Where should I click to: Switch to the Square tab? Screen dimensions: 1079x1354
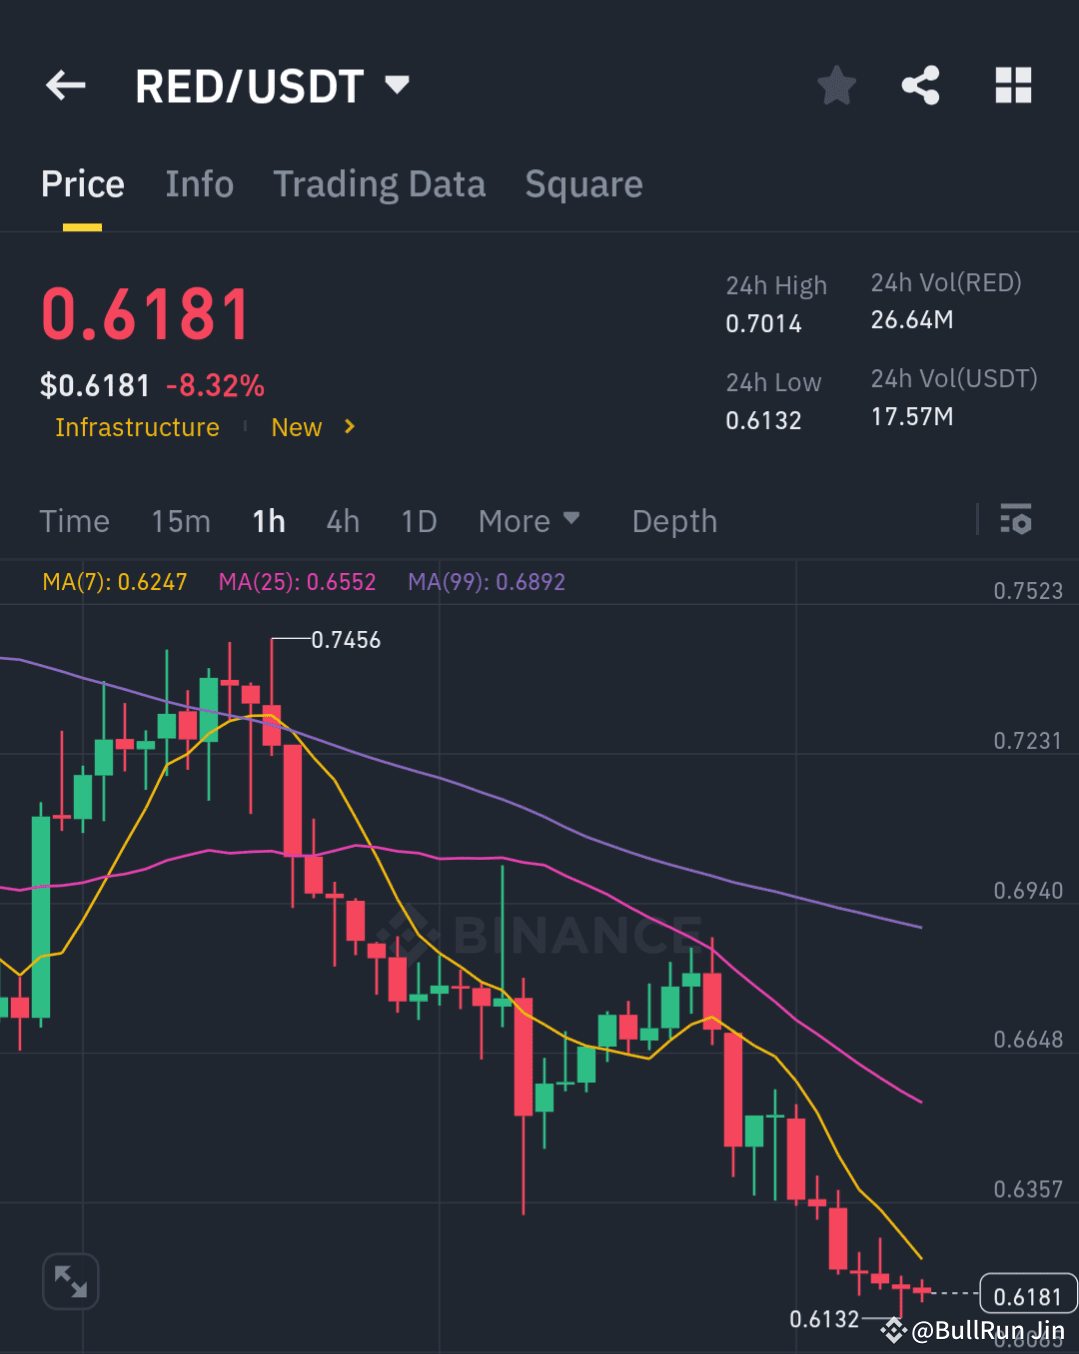(x=583, y=184)
